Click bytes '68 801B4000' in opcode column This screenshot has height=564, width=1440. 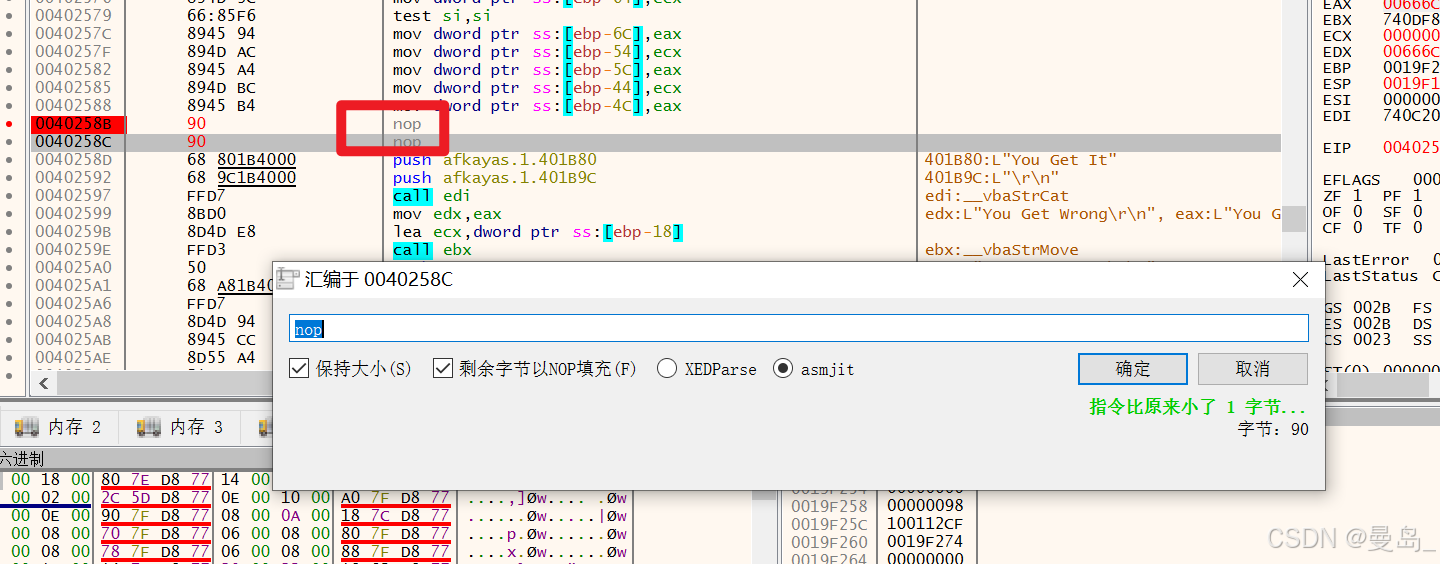tap(242, 160)
